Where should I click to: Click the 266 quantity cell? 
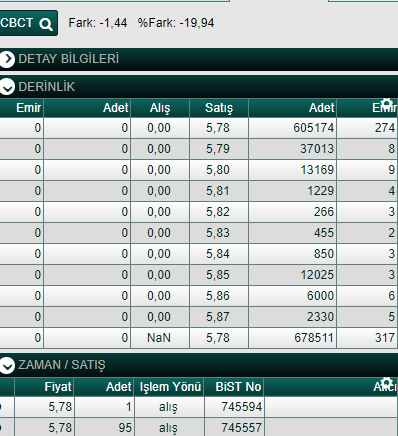(292, 212)
